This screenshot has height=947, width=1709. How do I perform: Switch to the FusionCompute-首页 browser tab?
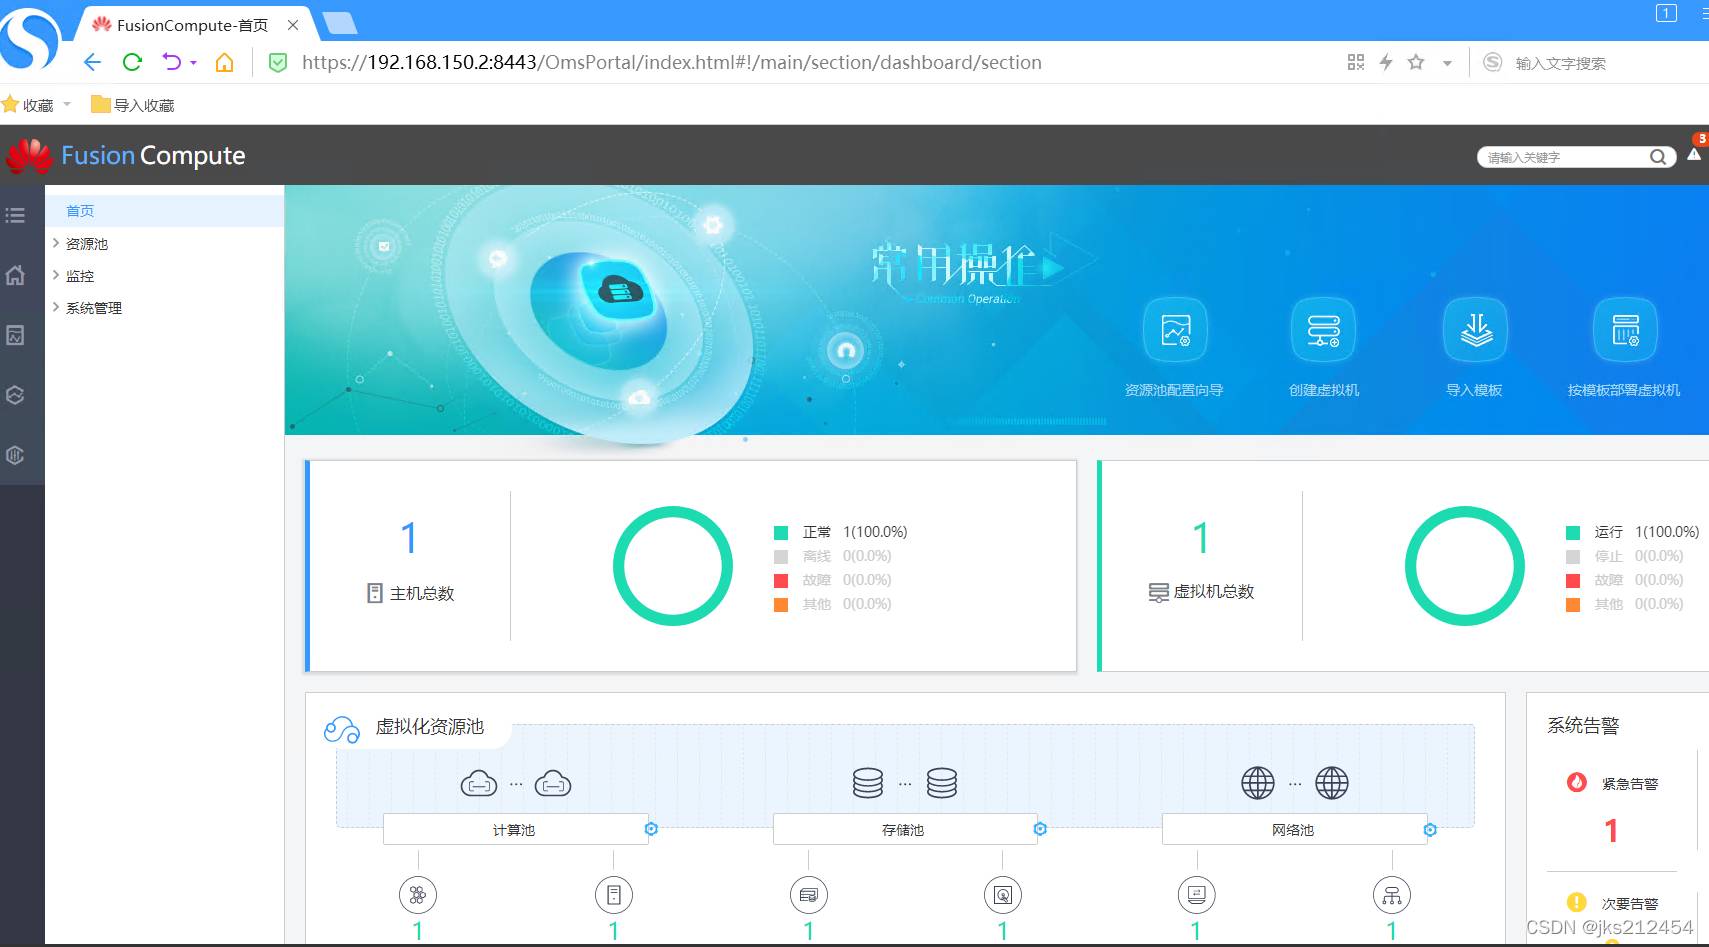(x=192, y=25)
